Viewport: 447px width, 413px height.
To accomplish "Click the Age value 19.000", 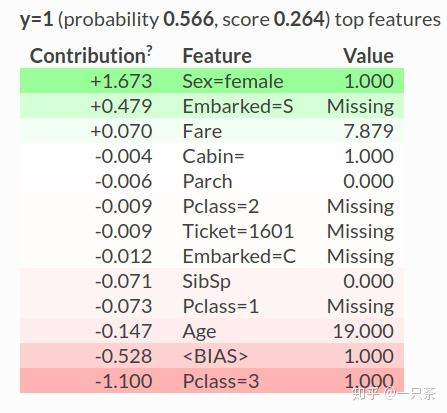I will tap(363, 331).
